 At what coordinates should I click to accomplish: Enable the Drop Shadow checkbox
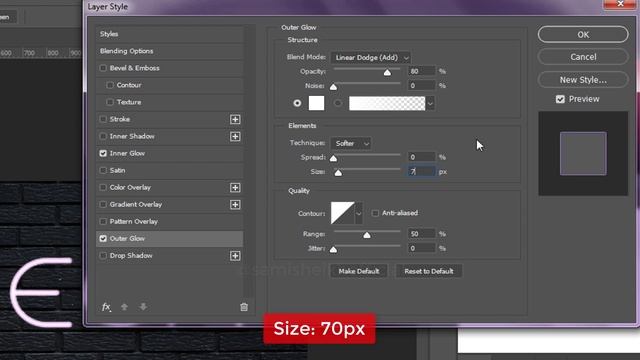click(x=103, y=256)
